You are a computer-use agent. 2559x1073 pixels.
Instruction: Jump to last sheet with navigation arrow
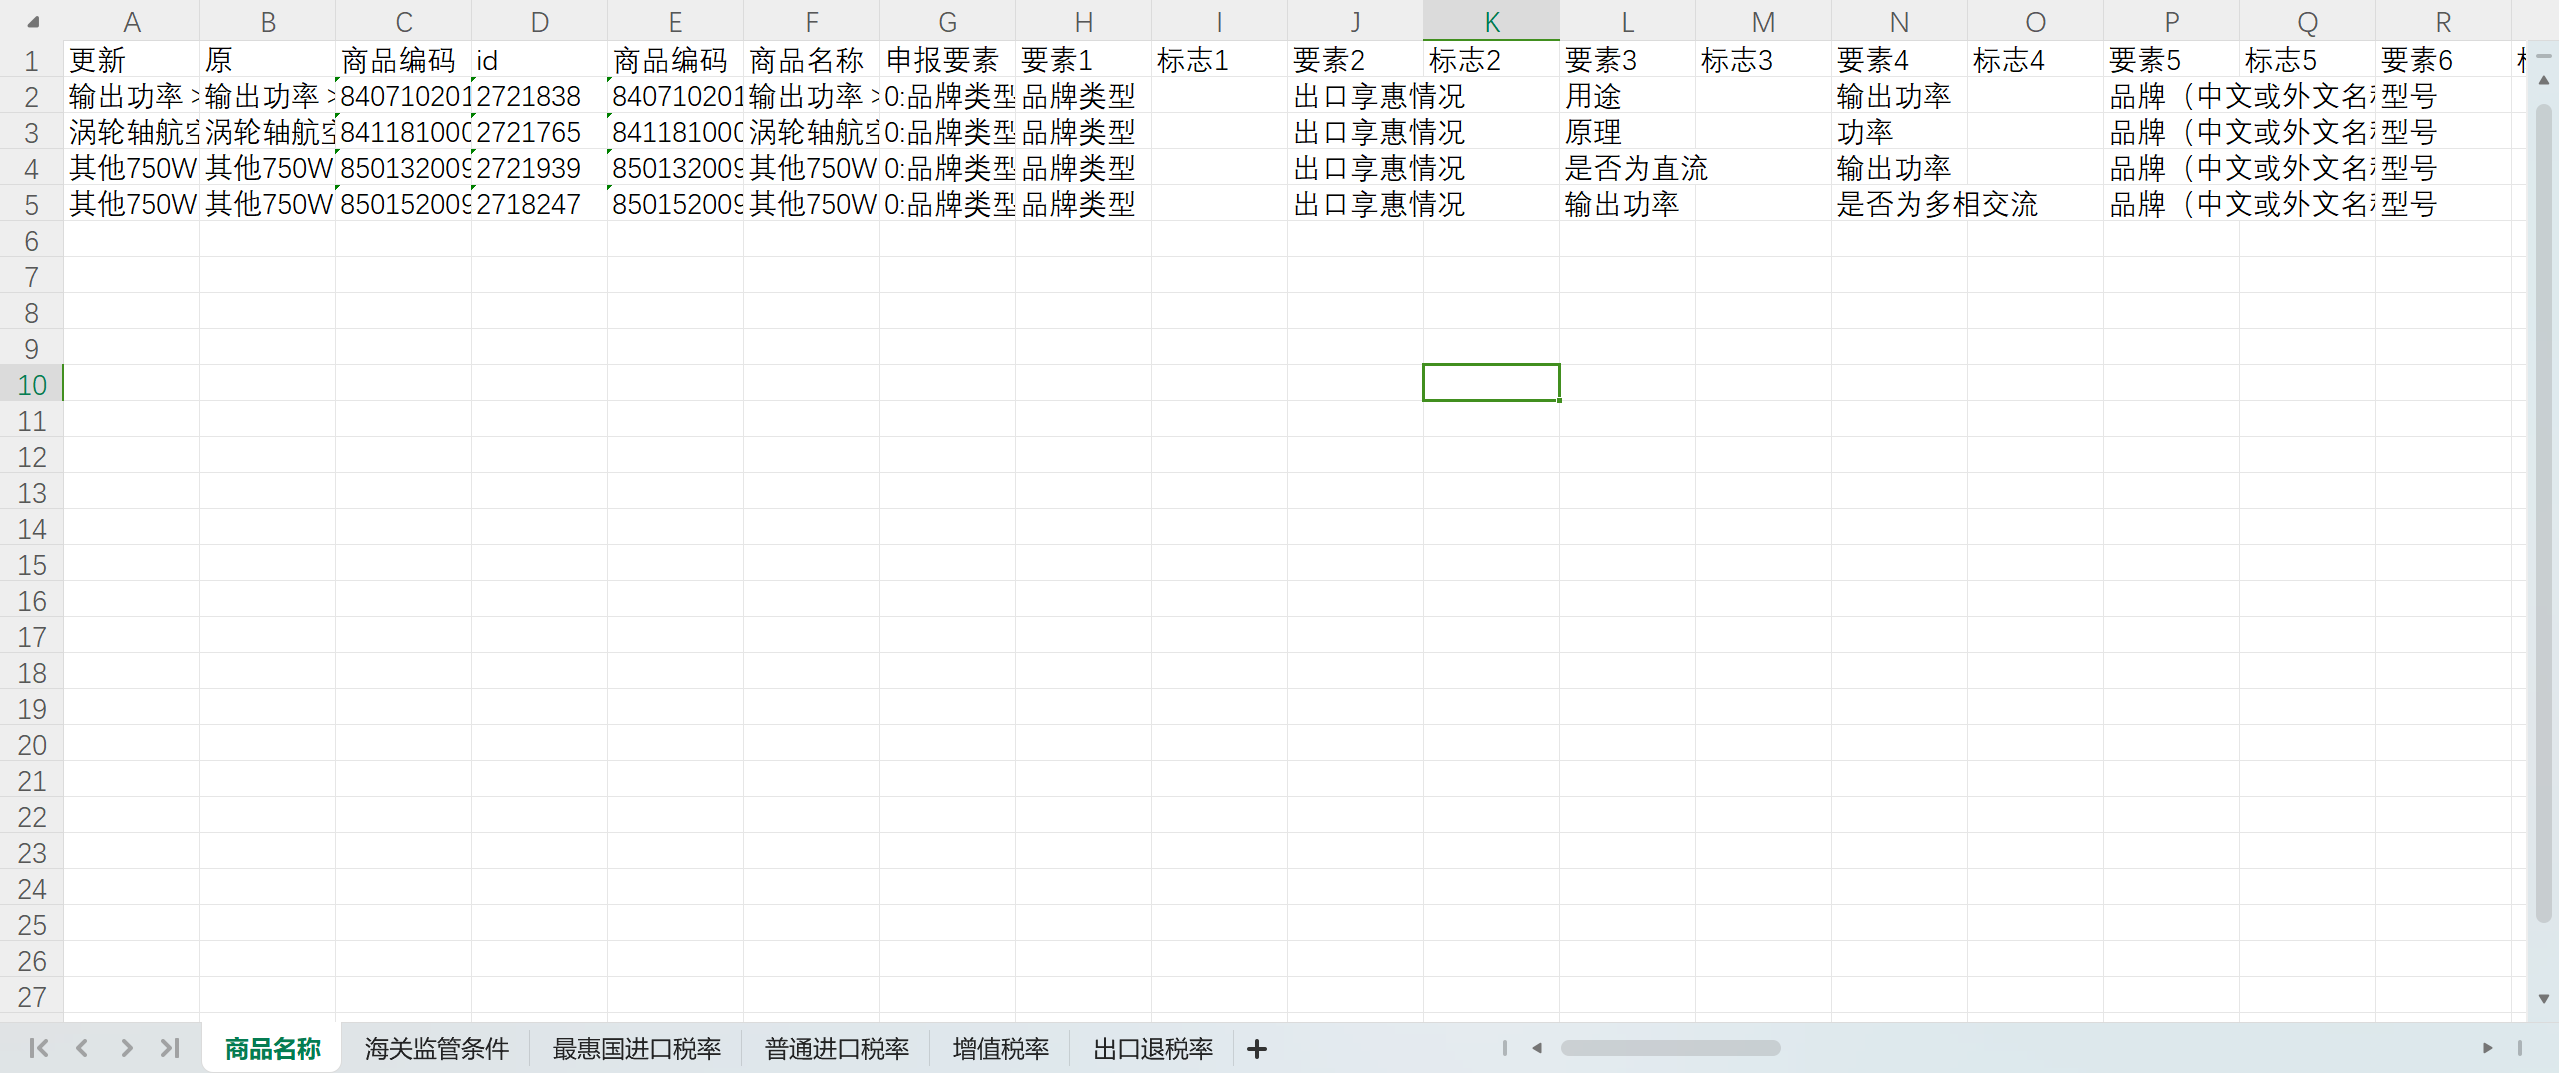tap(170, 1048)
